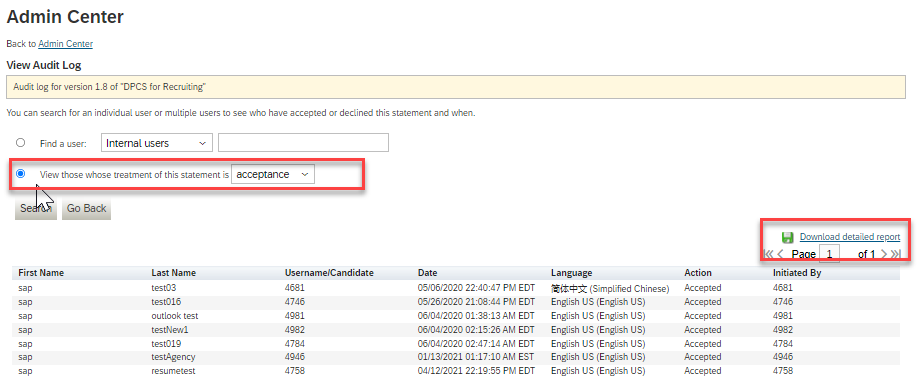
Task: Click the Initiated By column header
Action: (797, 273)
